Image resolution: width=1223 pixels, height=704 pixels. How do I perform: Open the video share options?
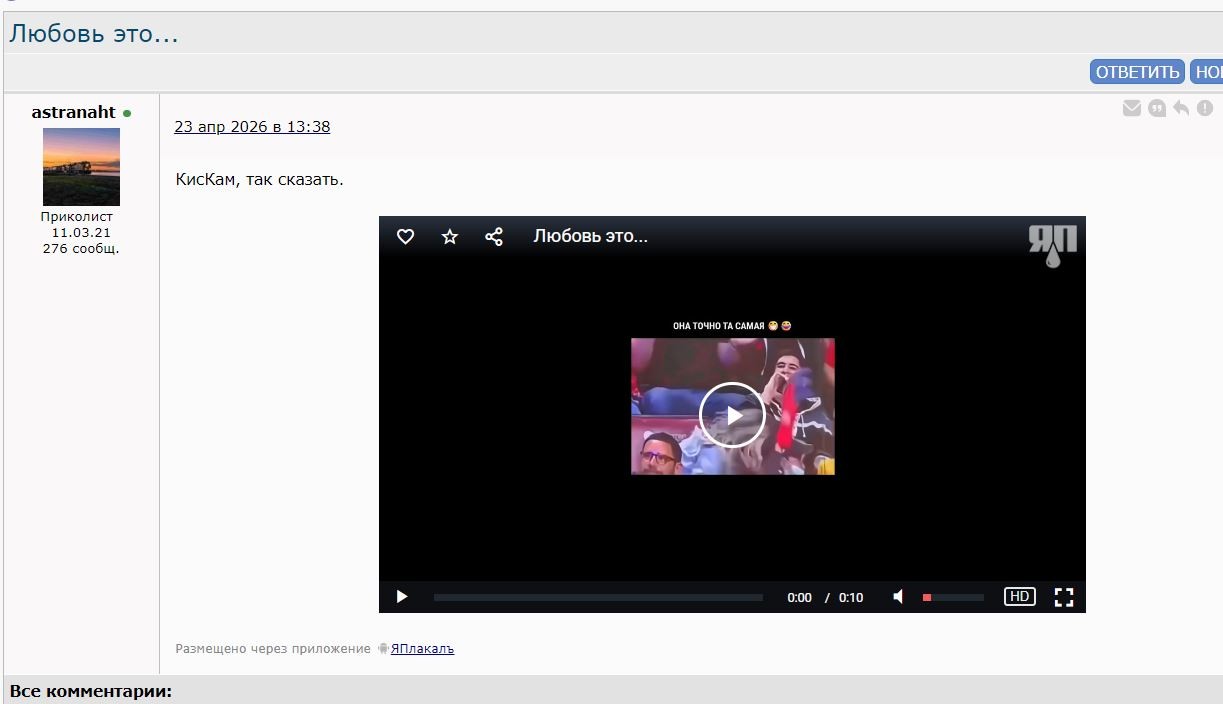[494, 237]
